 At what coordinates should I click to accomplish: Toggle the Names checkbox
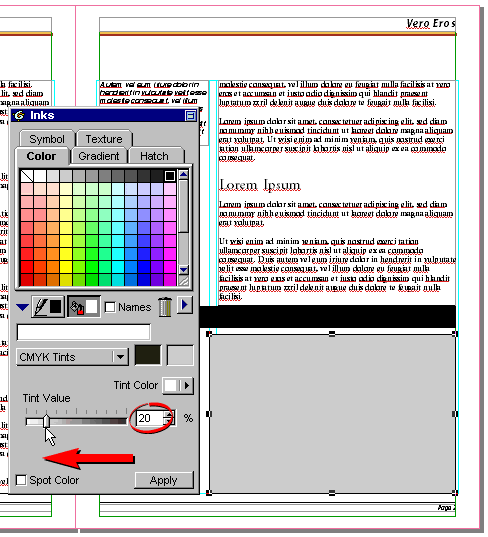pos(110,307)
